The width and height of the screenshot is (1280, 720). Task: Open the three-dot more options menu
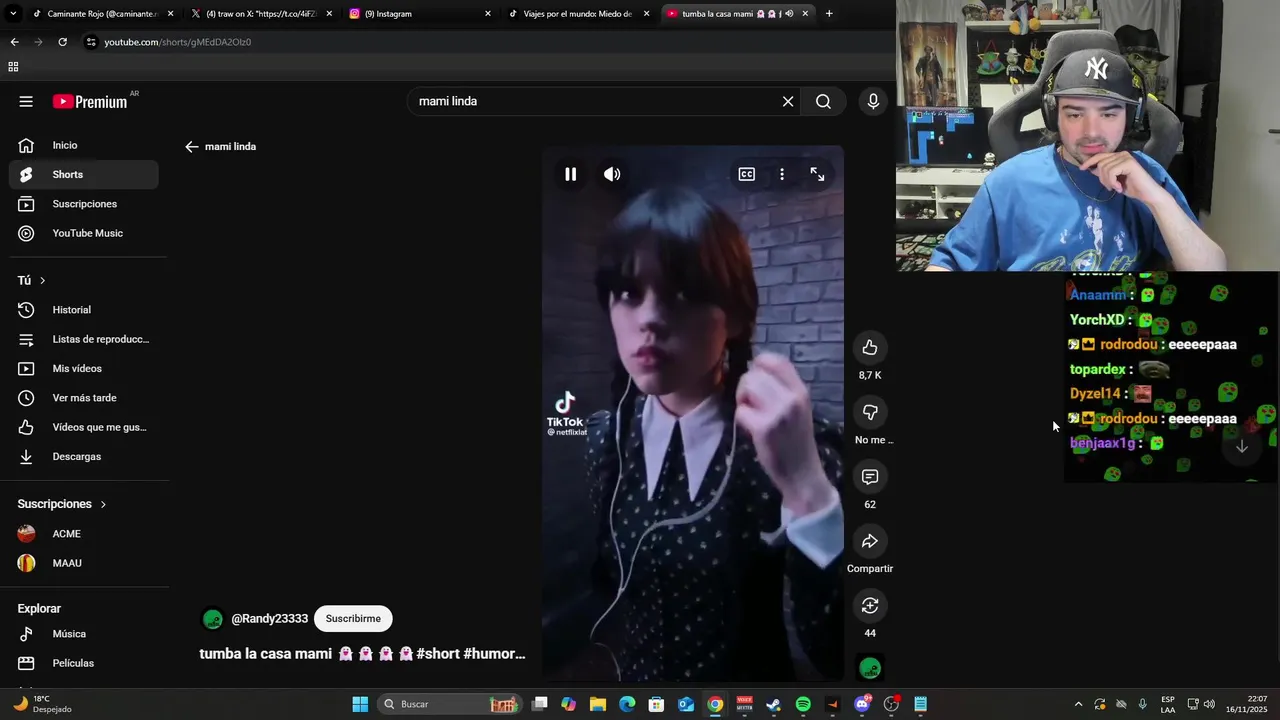pyautogui.click(x=782, y=174)
